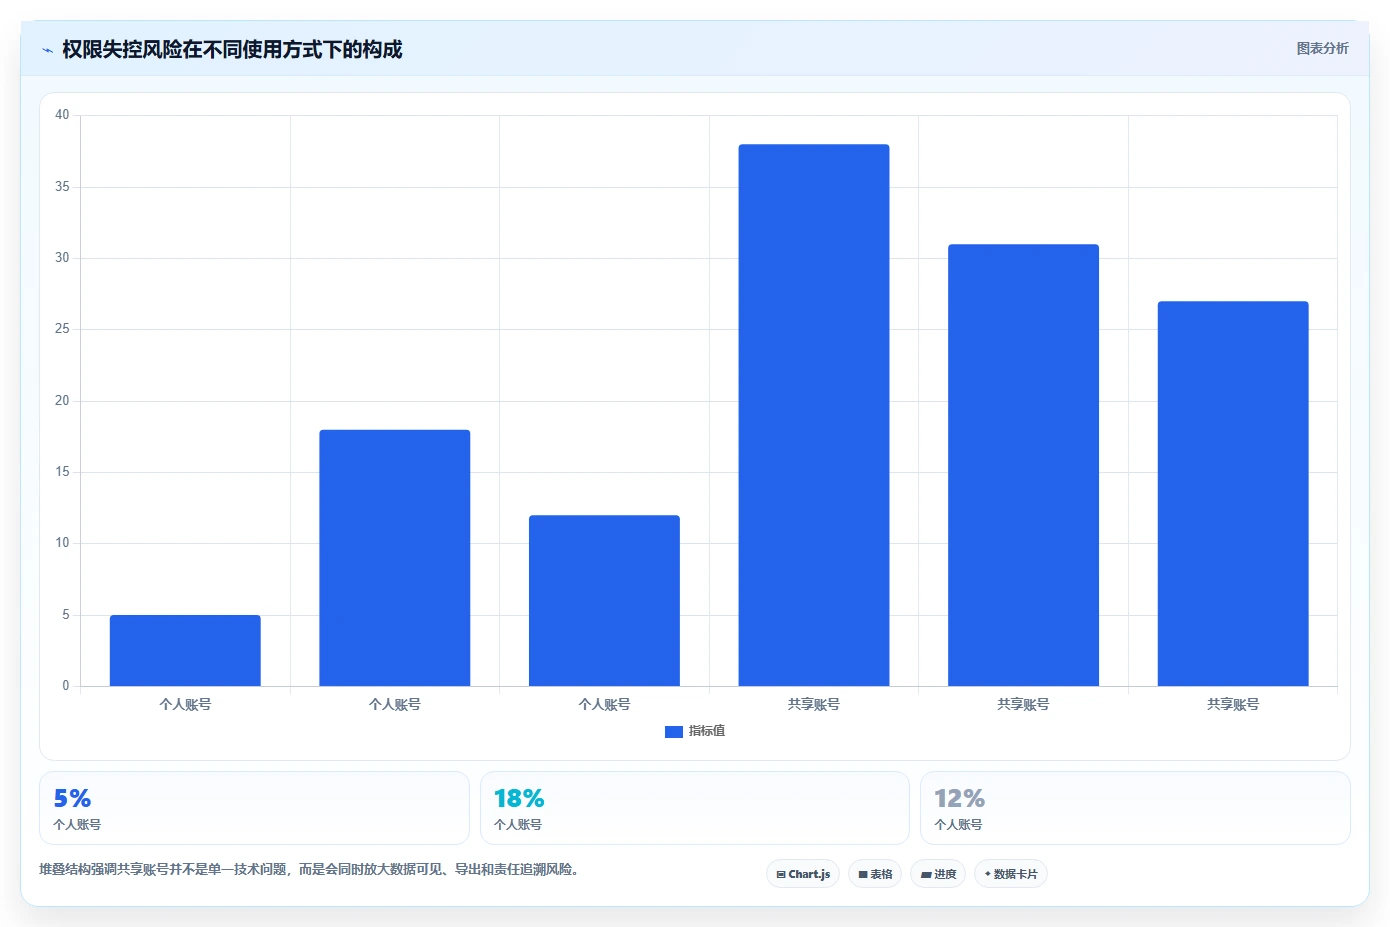The width and height of the screenshot is (1390, 927).
Task: Select the shortest bar with value 5
Action: pyautogui.click(x=185, y=650)
